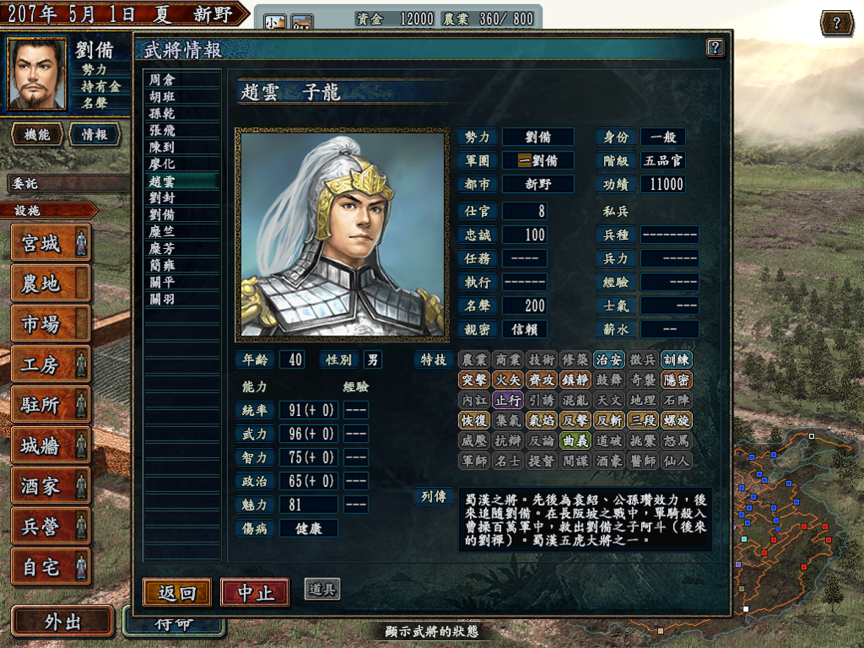The width and height of the screenshot is (864, 648).
Task: Click the help icon in 武將情報 title bar
Action: coord(715,48)
